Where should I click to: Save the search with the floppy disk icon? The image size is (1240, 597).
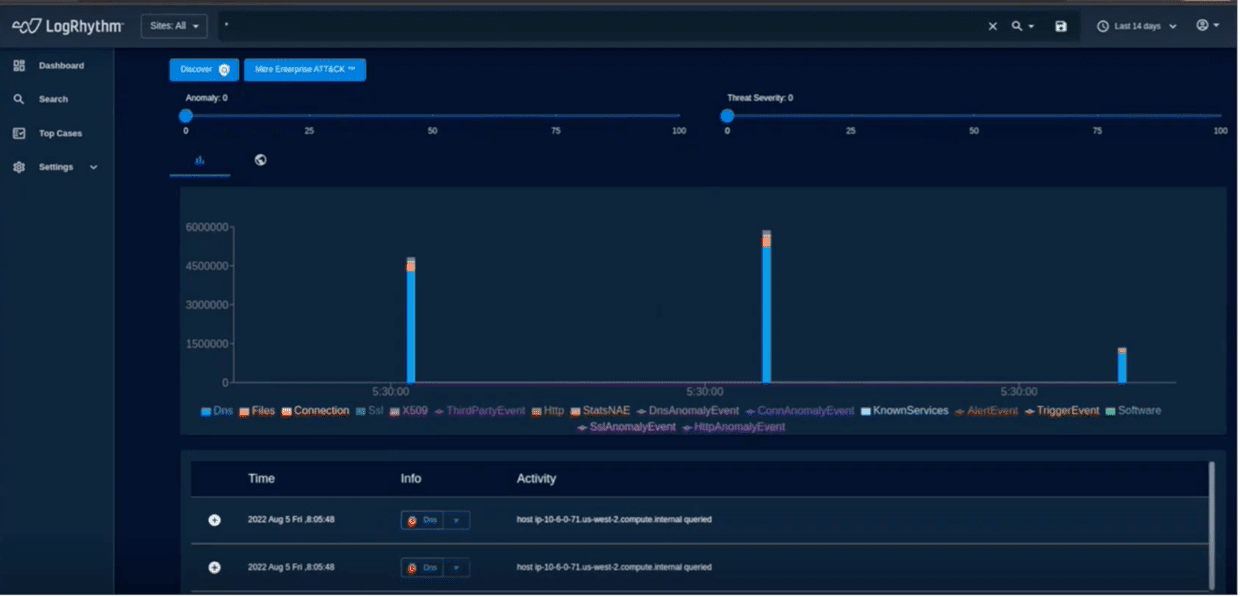click(x=1061, y=27)
